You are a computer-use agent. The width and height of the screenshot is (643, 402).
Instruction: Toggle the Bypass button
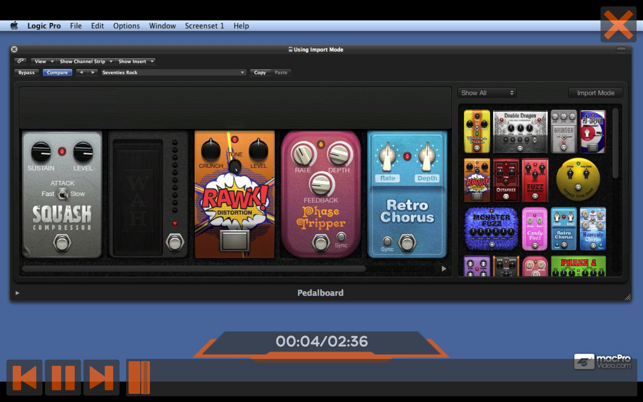point(27,73)
